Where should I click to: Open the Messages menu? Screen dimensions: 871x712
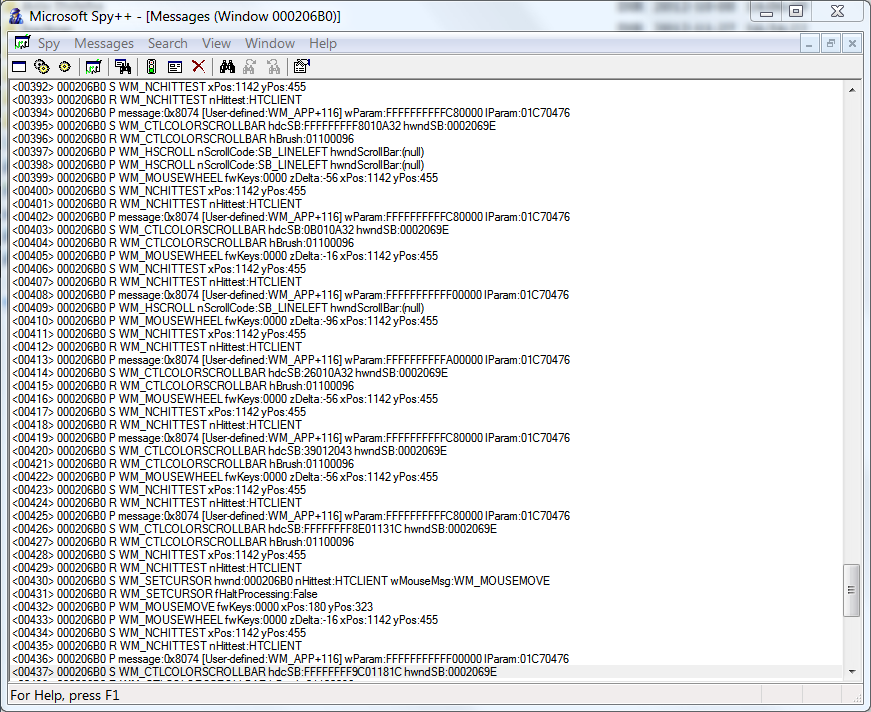(104, 43)
